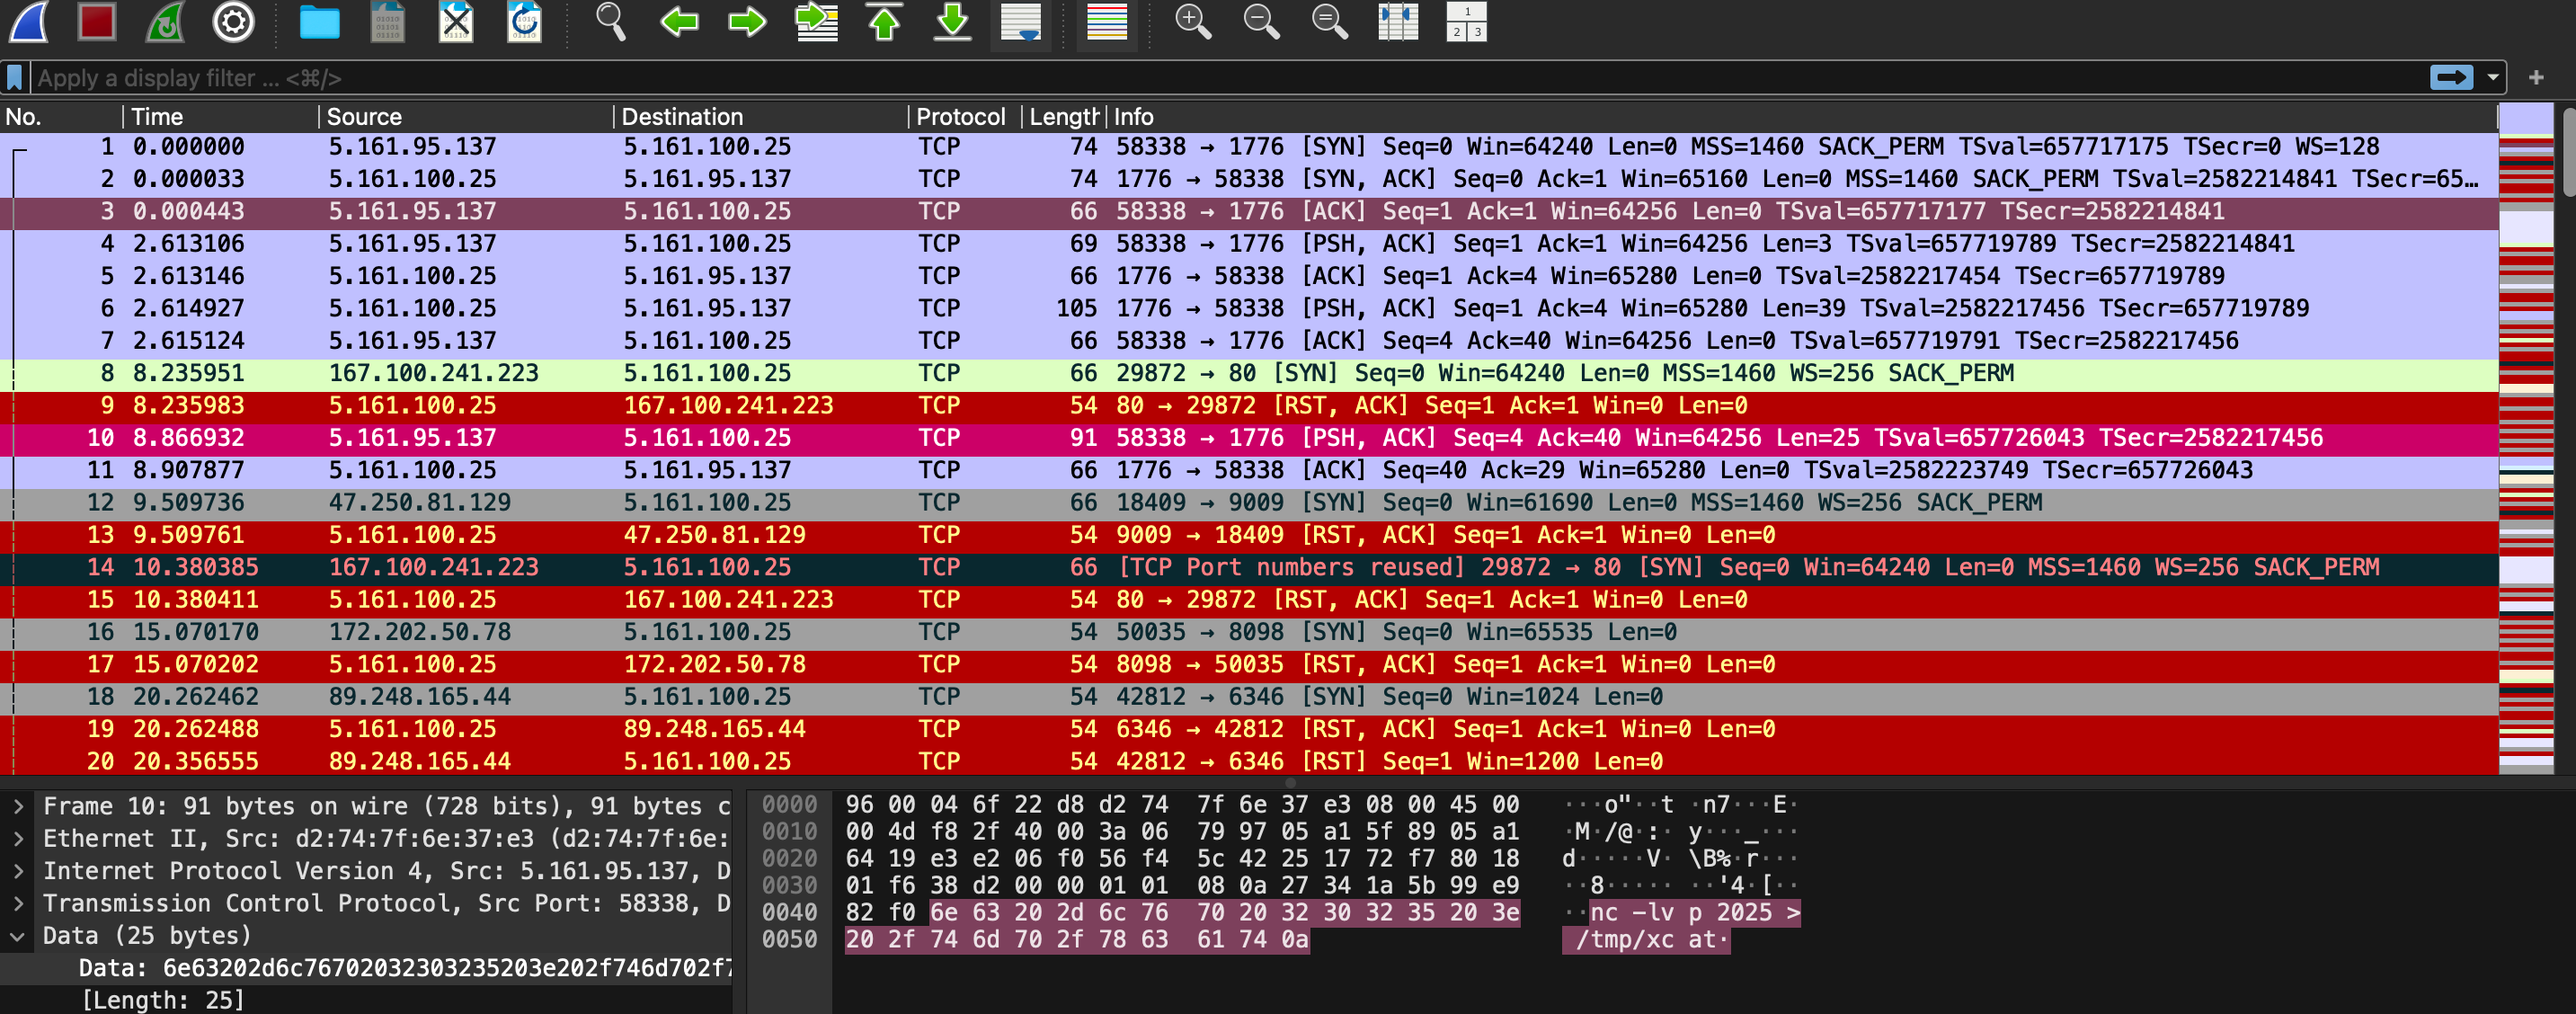Click ASCII text 'nc -lv p 2025 >'
The width and height of the screenshot is (2576, 1014).
tap(1694, 913)
